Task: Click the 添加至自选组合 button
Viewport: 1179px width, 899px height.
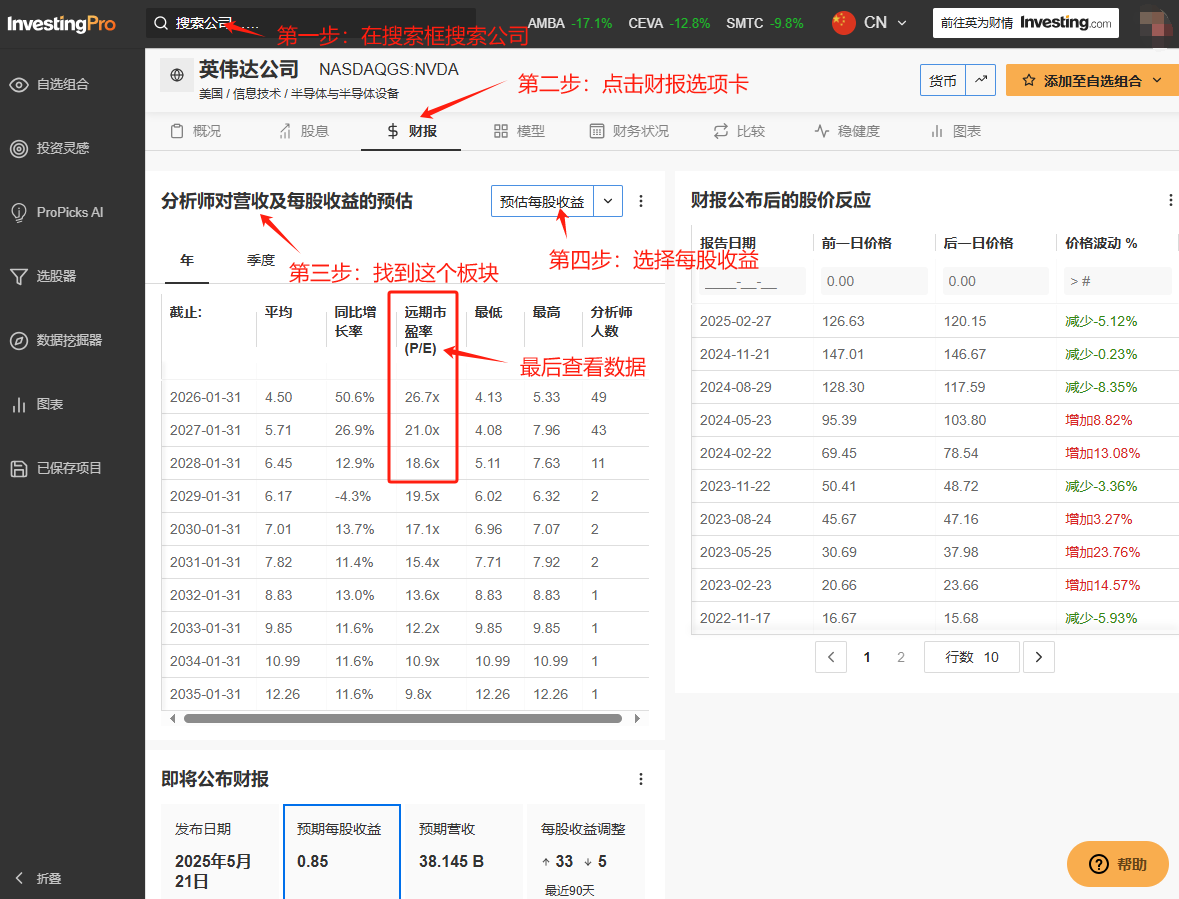Action: tap(1092, 81)
